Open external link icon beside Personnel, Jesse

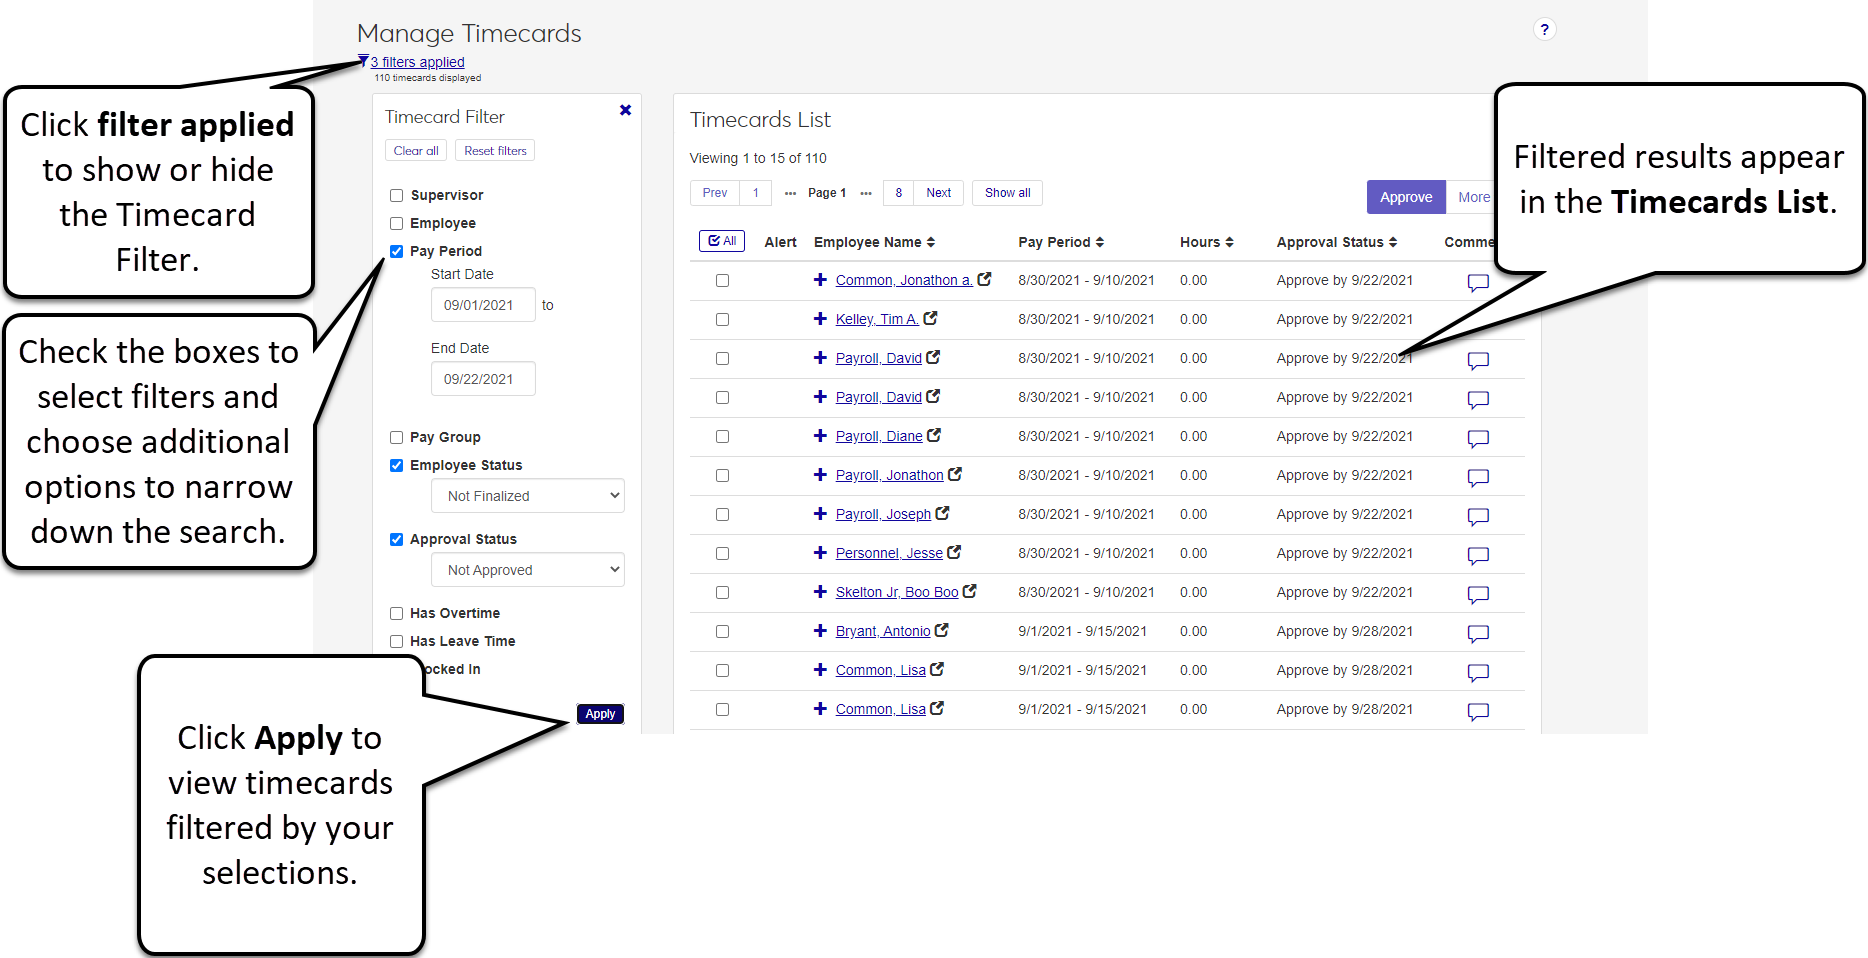(x=954, y=552)
